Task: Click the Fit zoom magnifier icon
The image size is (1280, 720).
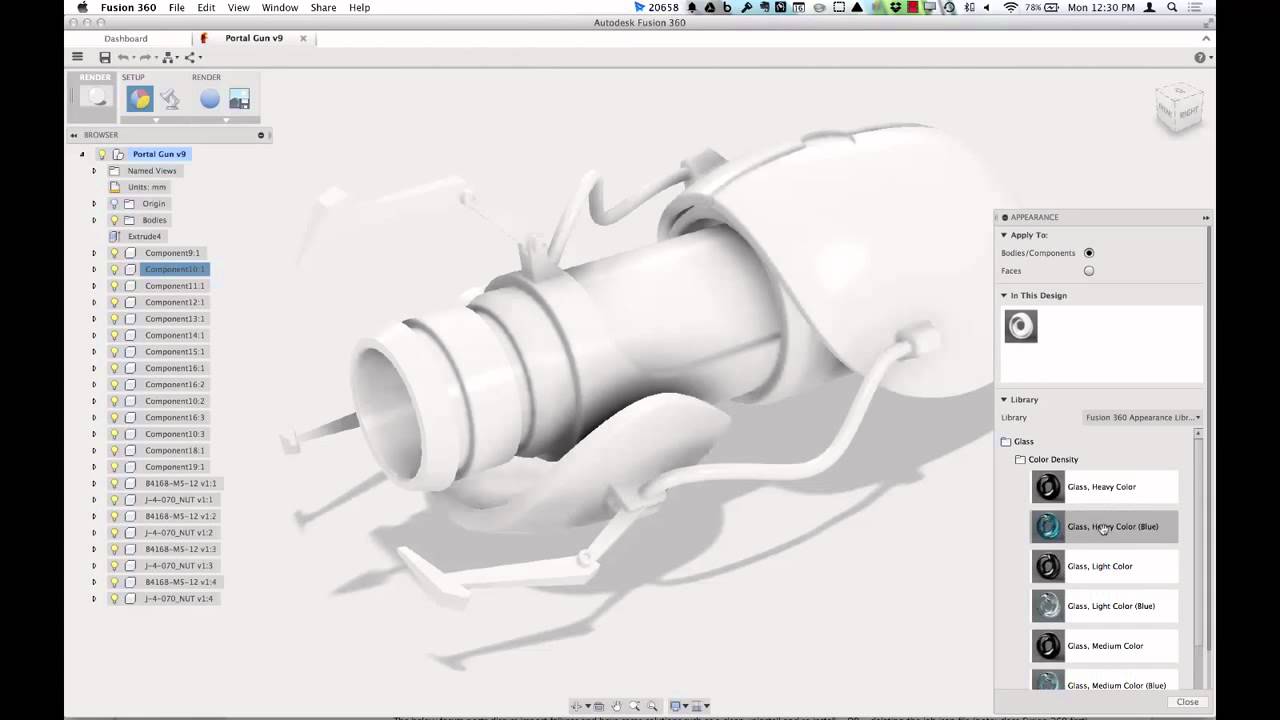Action: click(652, 706)
